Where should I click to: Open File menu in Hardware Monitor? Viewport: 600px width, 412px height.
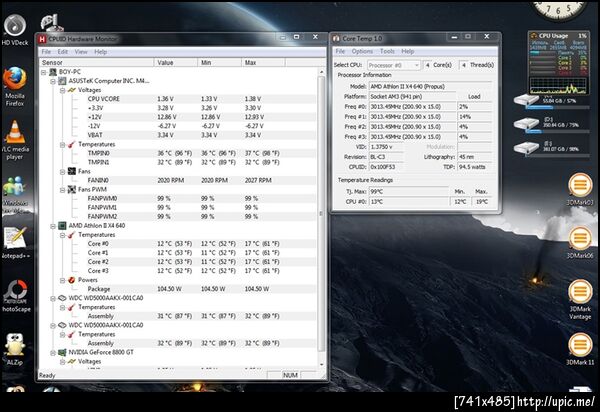(x=46, y=52)
